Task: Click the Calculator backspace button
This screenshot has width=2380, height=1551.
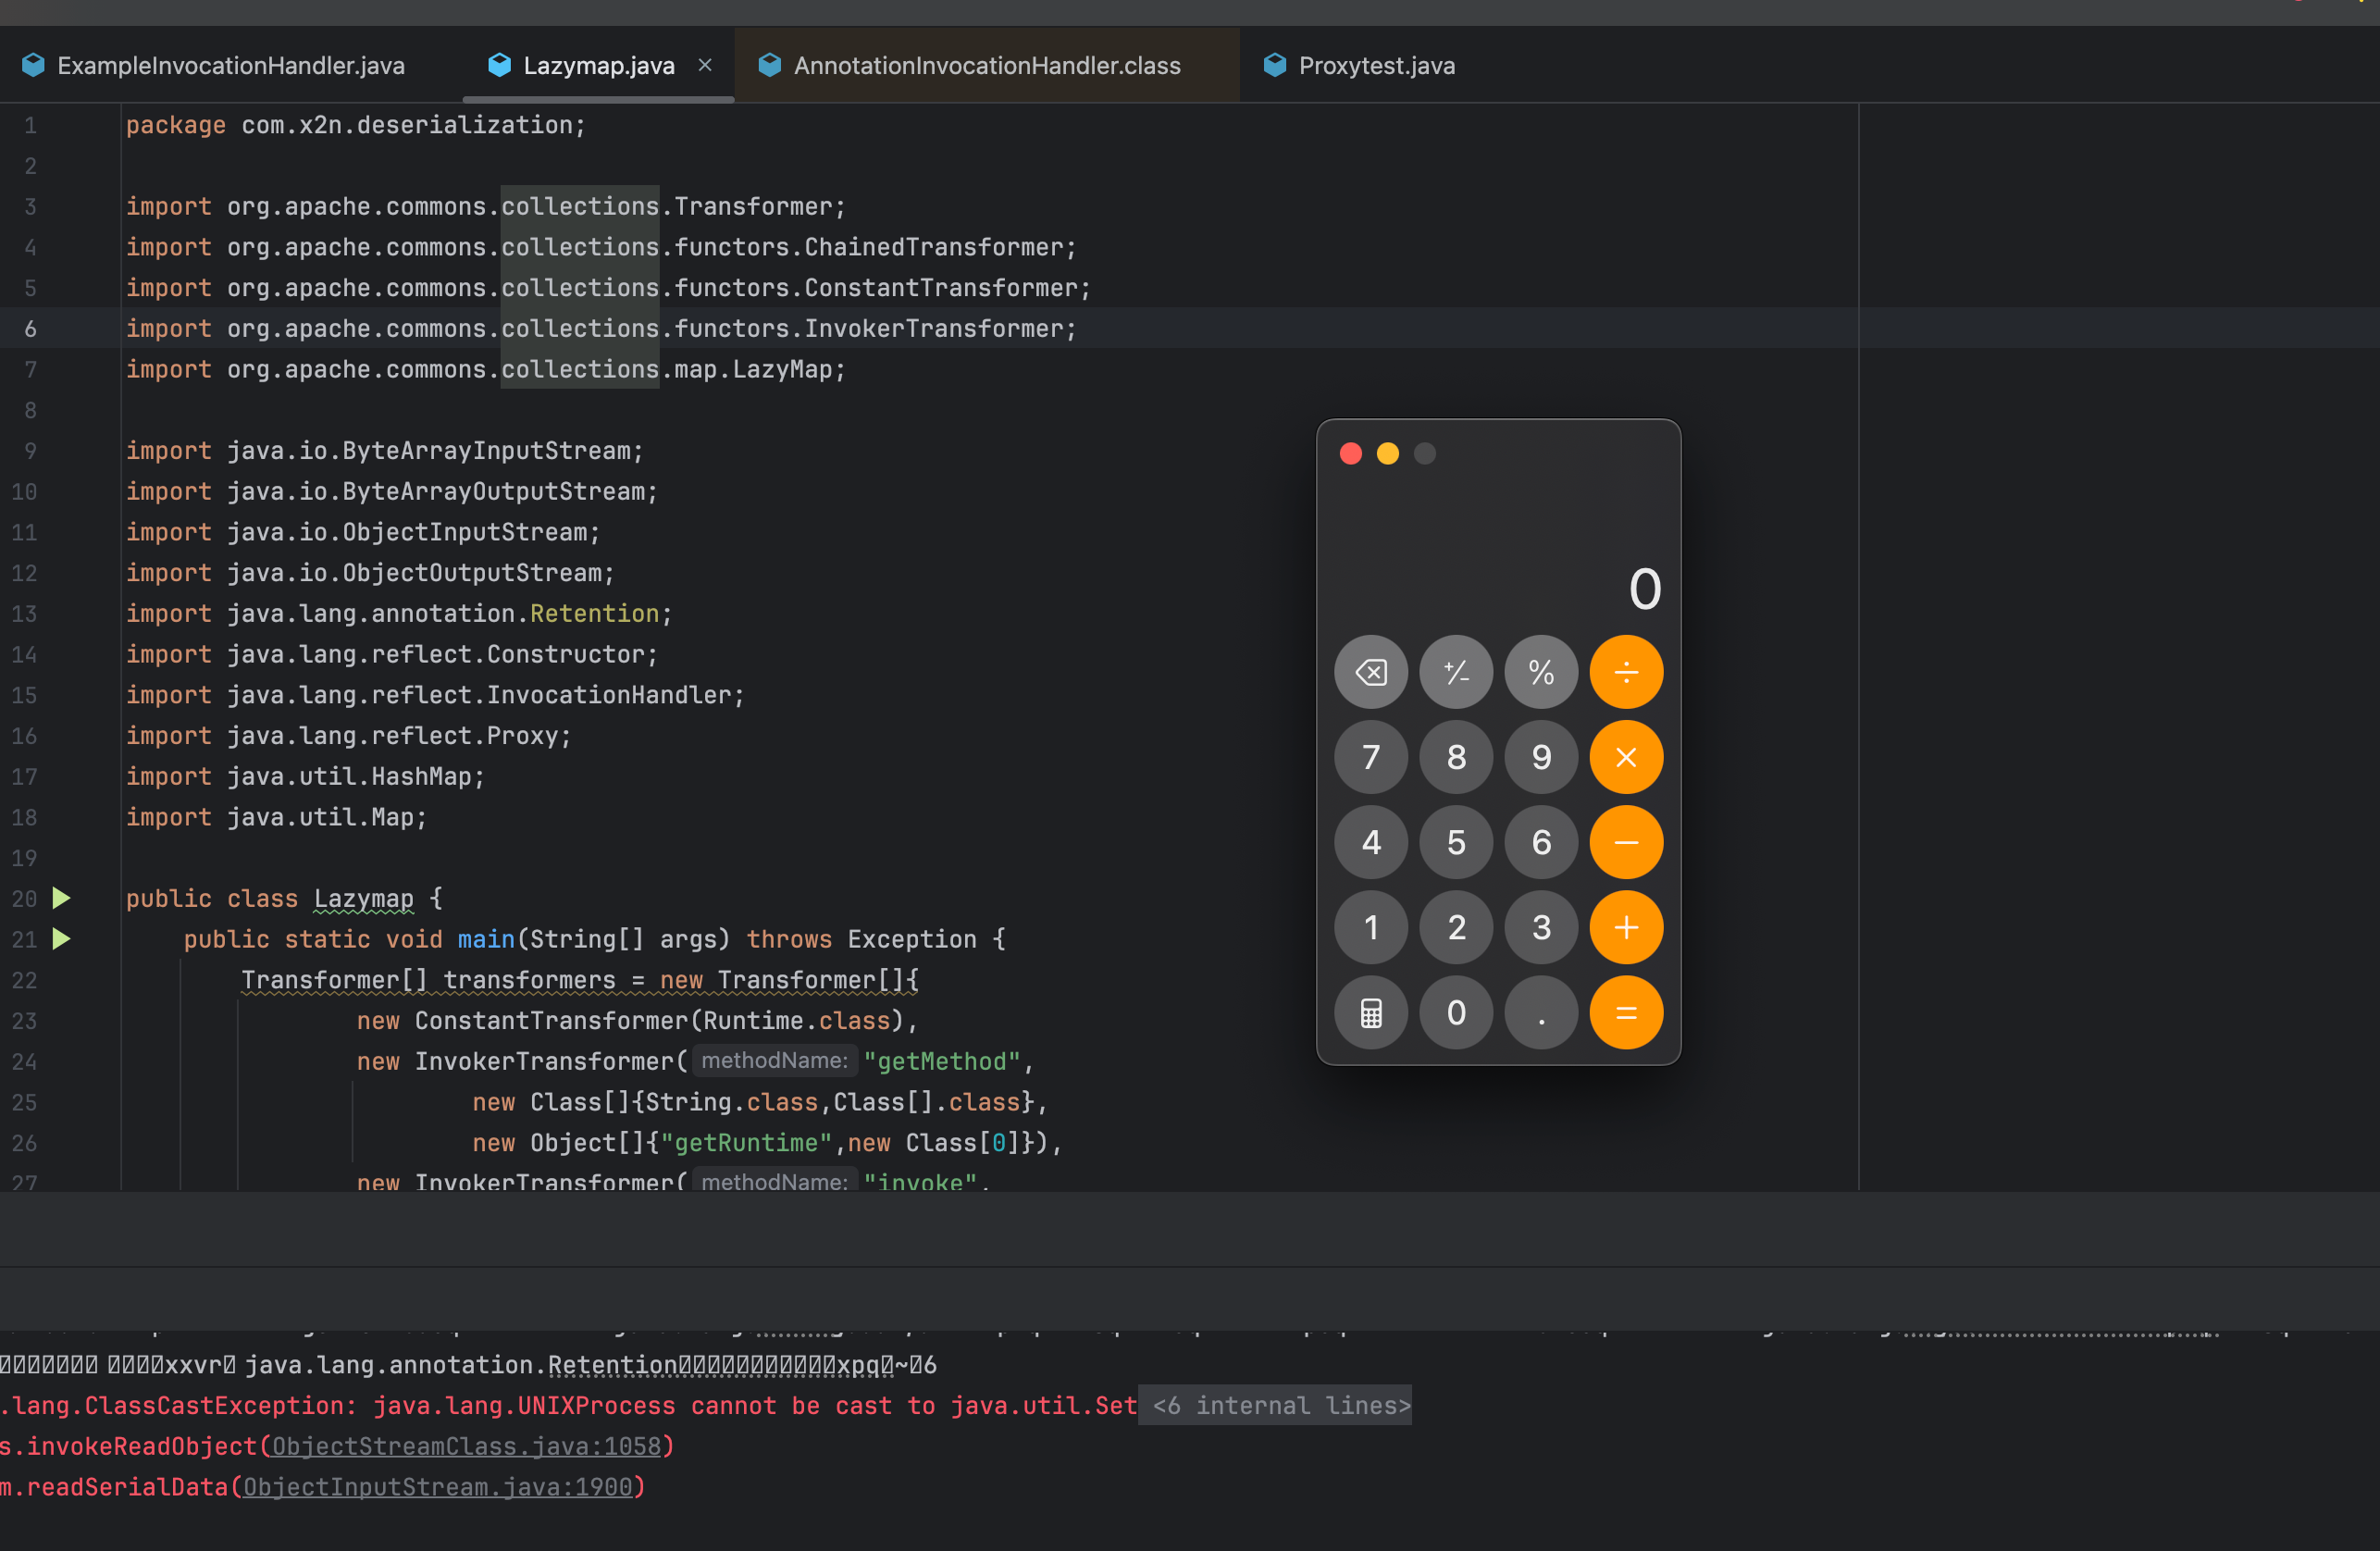Action: pyautogui.click(x=1371, y=672)
